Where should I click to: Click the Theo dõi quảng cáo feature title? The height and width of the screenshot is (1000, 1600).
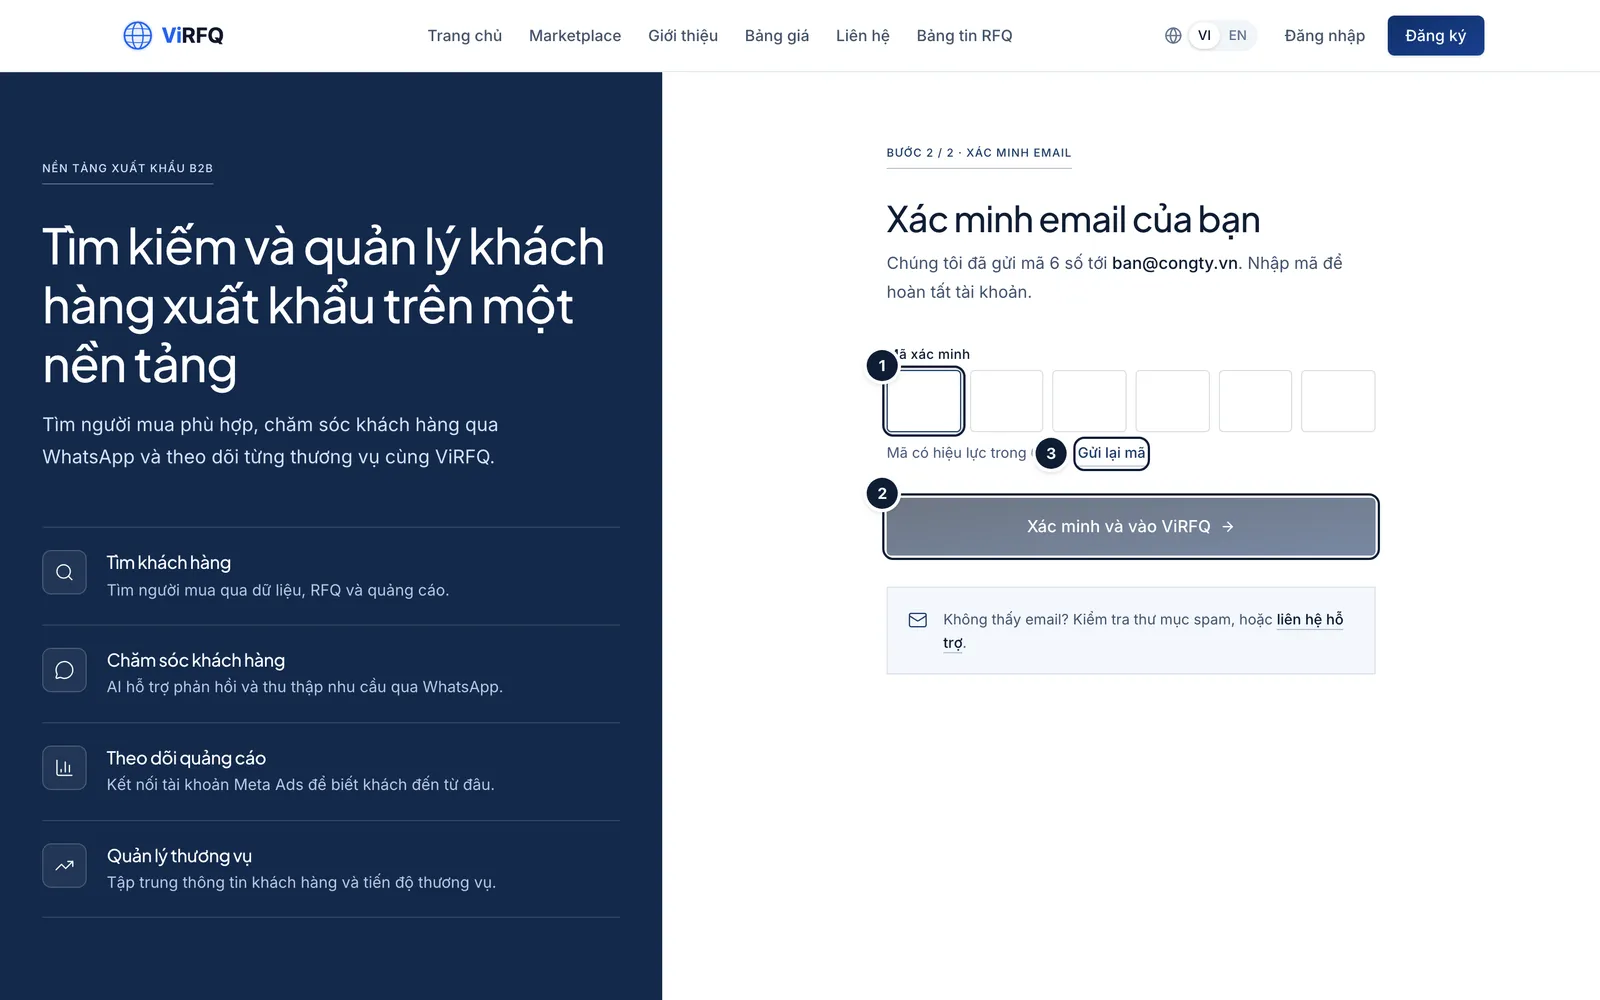coord(186,759)
